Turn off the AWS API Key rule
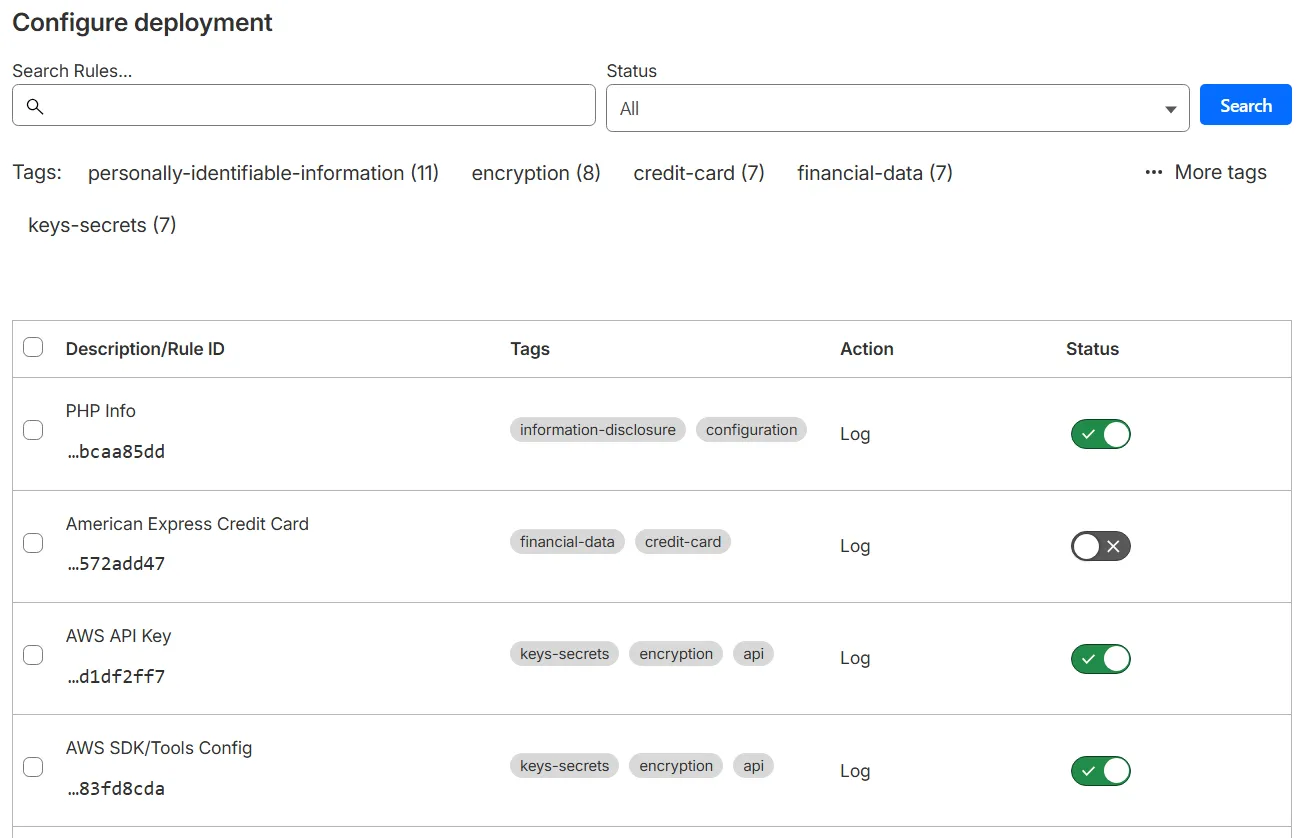This screenshot has height=838, width=1302. [x=1100, y=658]
